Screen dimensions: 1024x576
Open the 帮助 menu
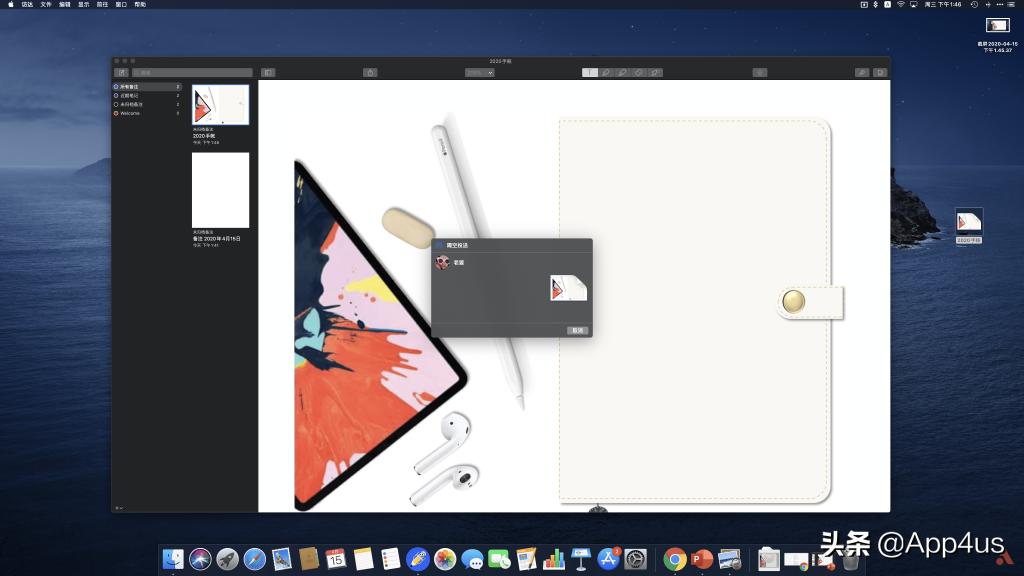pos(140,5)
